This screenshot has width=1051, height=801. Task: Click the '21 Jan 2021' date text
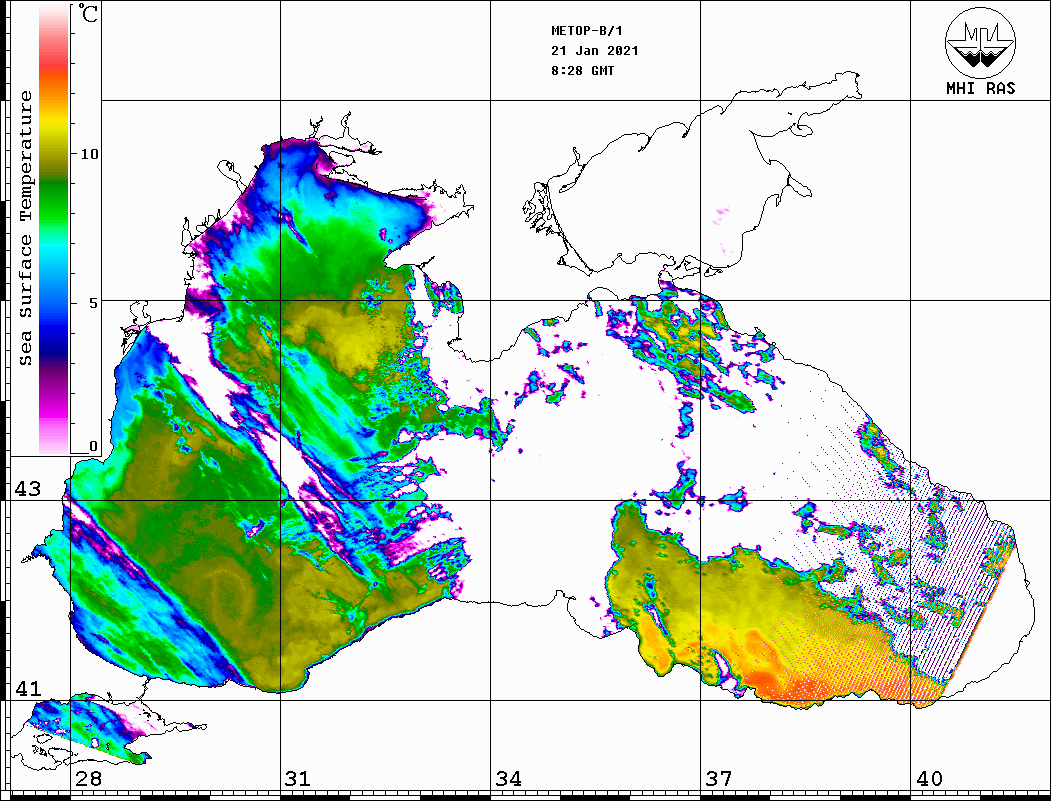[x=595, y=50]
